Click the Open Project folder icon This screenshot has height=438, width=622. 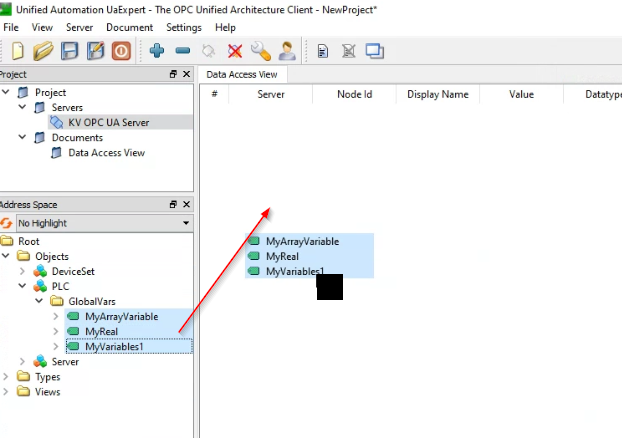pyautogui.click(x=43, y=51)
